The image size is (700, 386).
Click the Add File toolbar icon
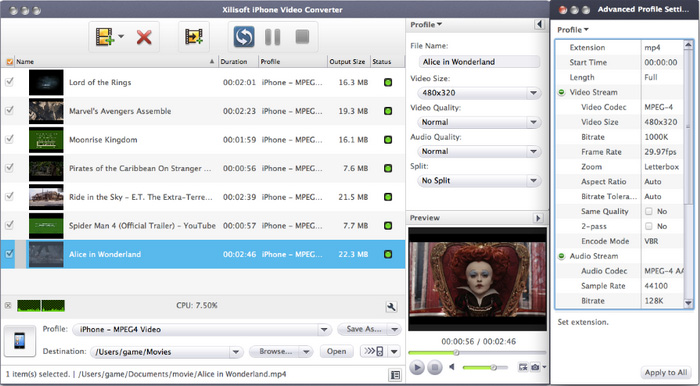pos(105,37)
